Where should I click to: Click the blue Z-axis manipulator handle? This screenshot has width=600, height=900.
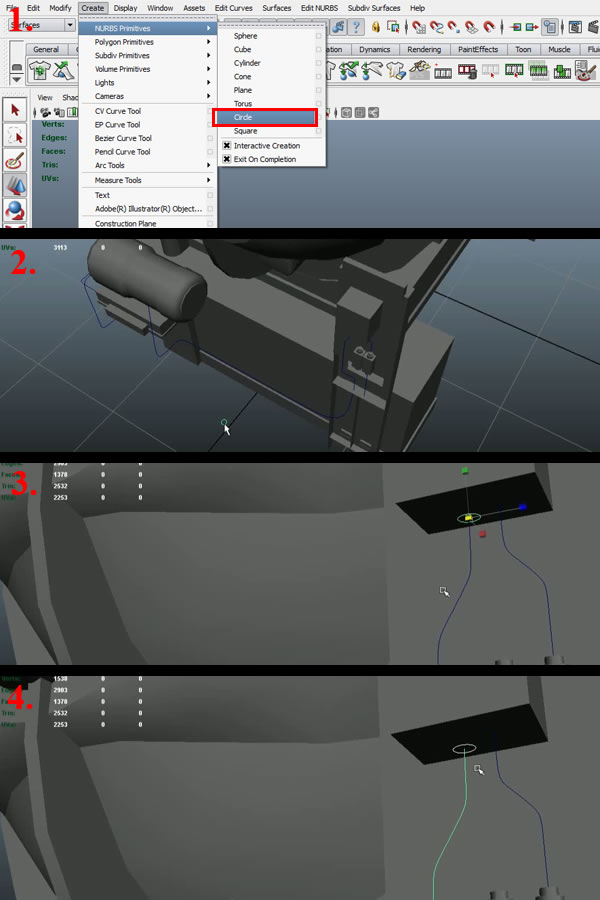[522, 507]
